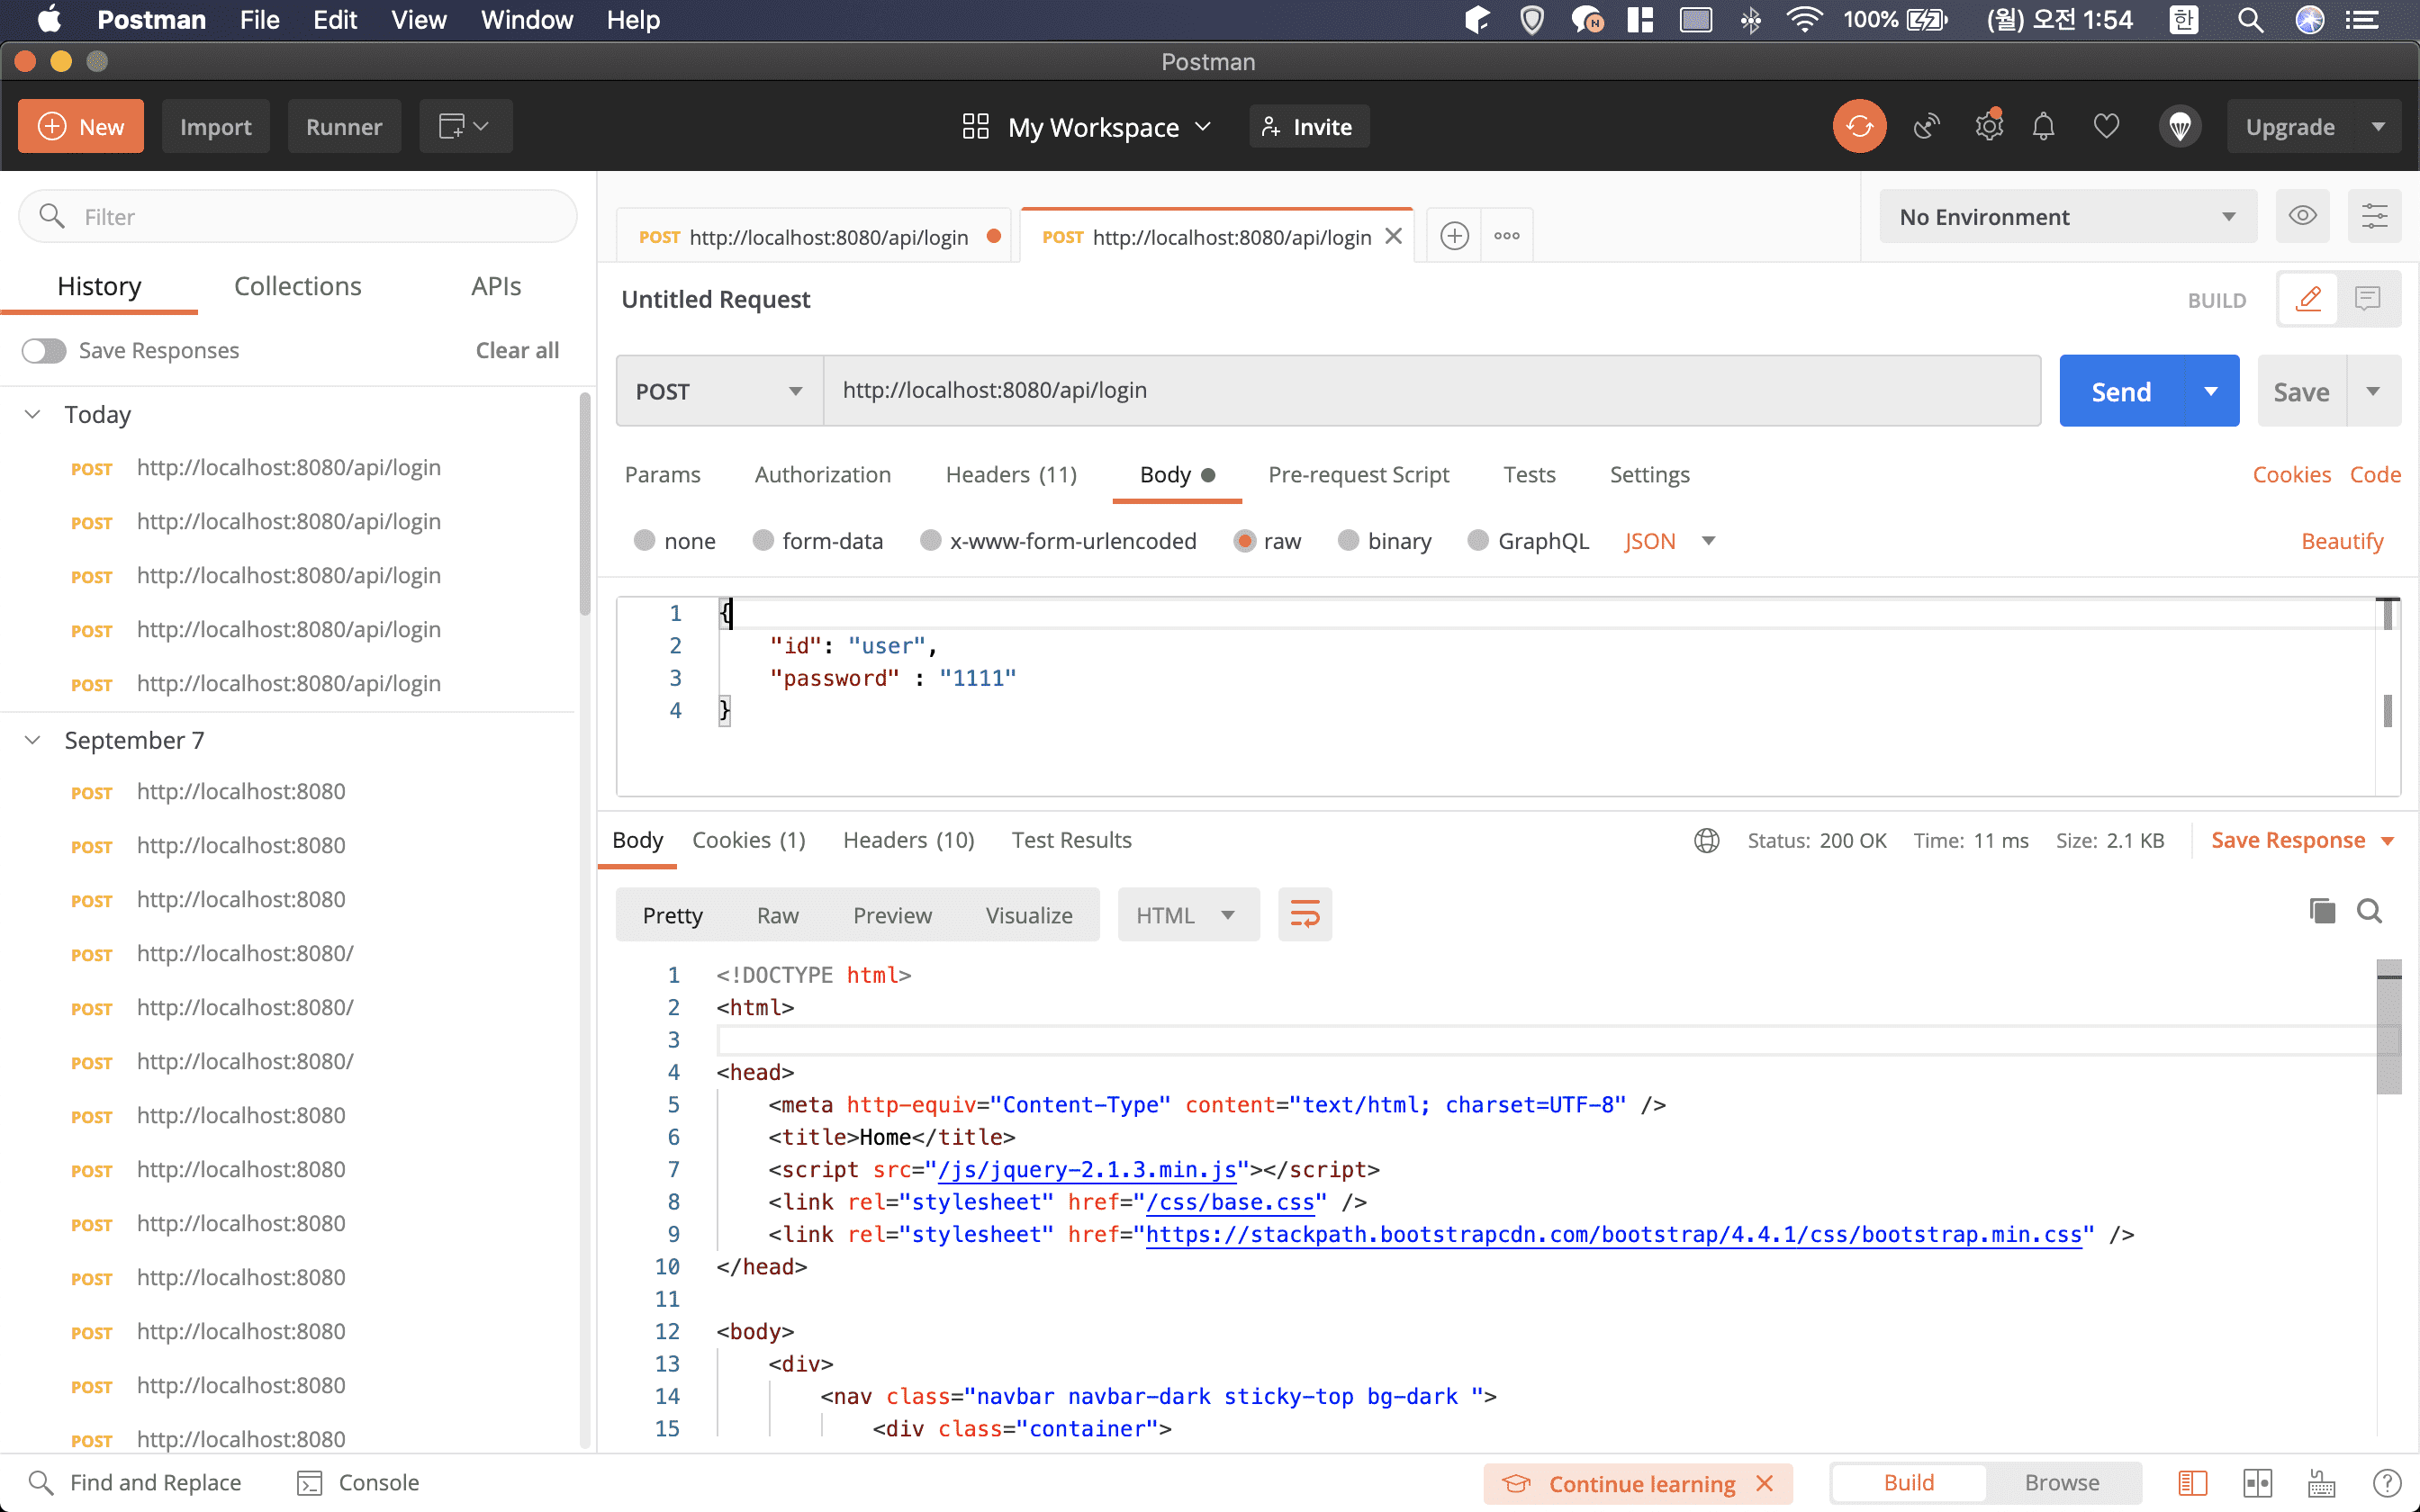This screenshot has width=2420, height=1512.
Task: Click the Beautify link
Action: pos(2342,540)
